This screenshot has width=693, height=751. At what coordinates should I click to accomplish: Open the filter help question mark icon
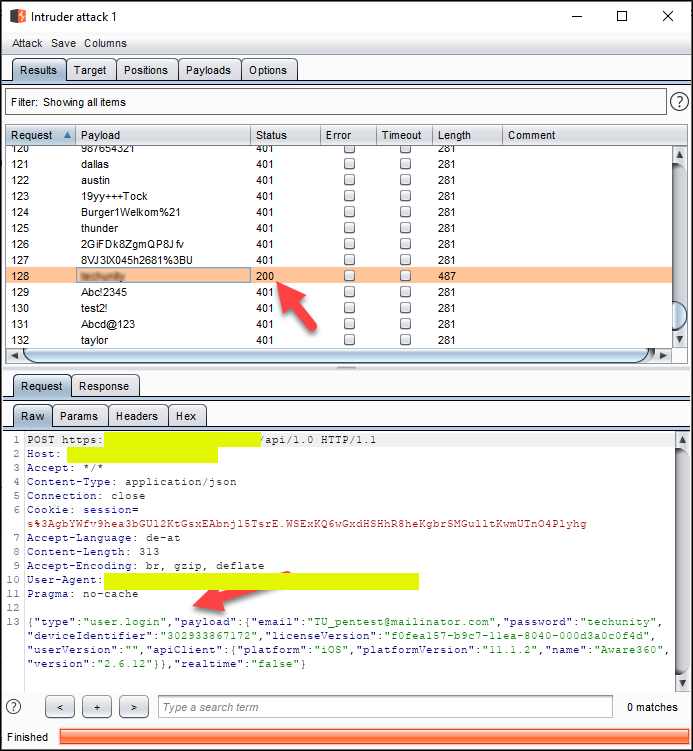click(x=679, y=102)
